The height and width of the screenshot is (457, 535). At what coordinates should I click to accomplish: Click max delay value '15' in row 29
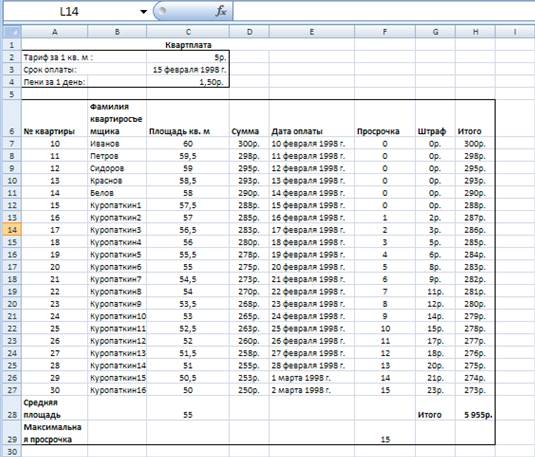[x=385, y=440]
